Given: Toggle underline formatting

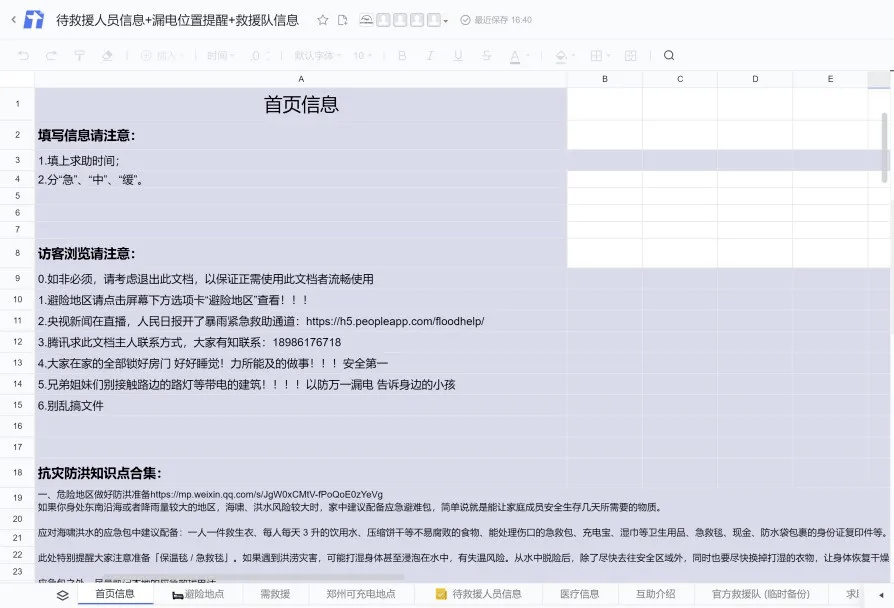Looking at the screenshot, I should click(458, 55).
